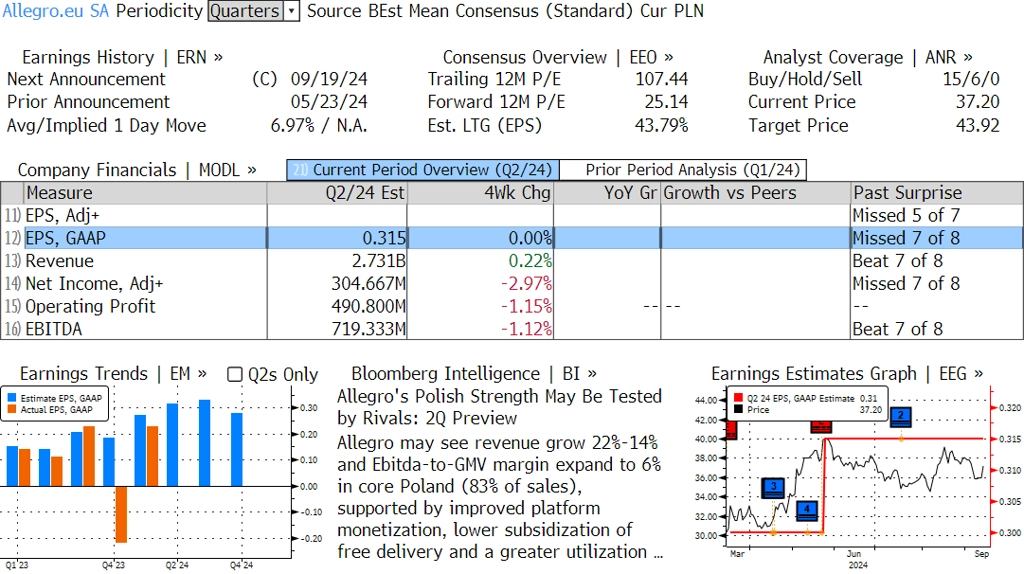Click the YoY Gr column header
This screenshot has width=1024, height=574.
[x=607, y=193]
